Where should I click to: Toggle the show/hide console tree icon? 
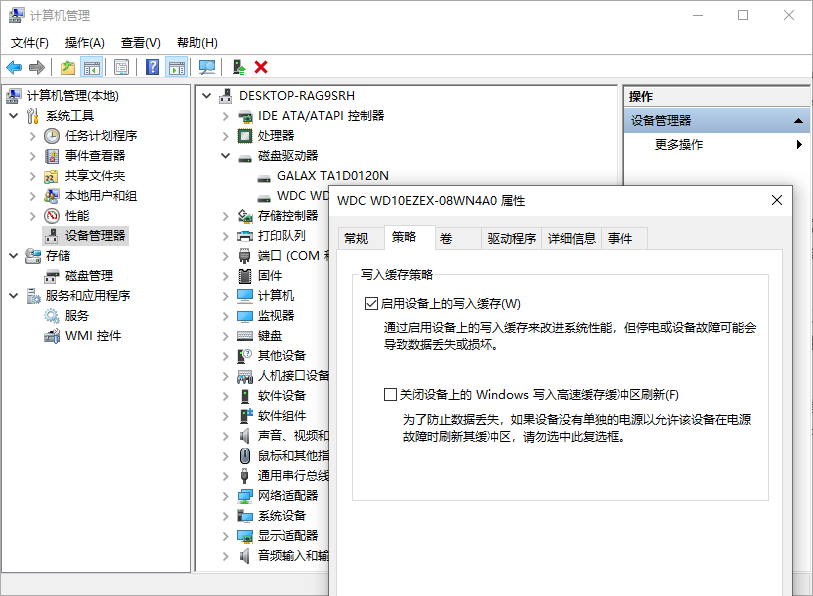tap(92, 67)
